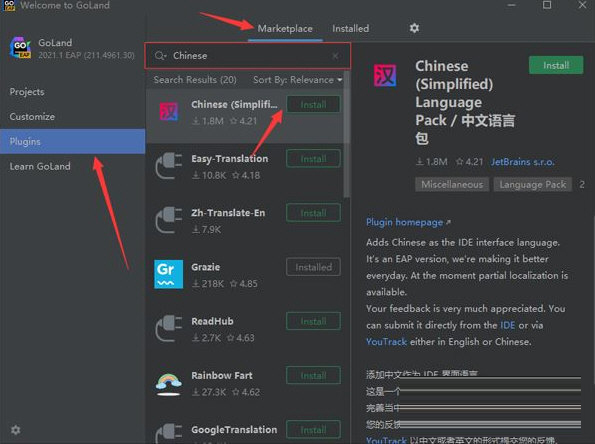
Task: Open the Sort By Relevance dropdown
Action: 298,80
